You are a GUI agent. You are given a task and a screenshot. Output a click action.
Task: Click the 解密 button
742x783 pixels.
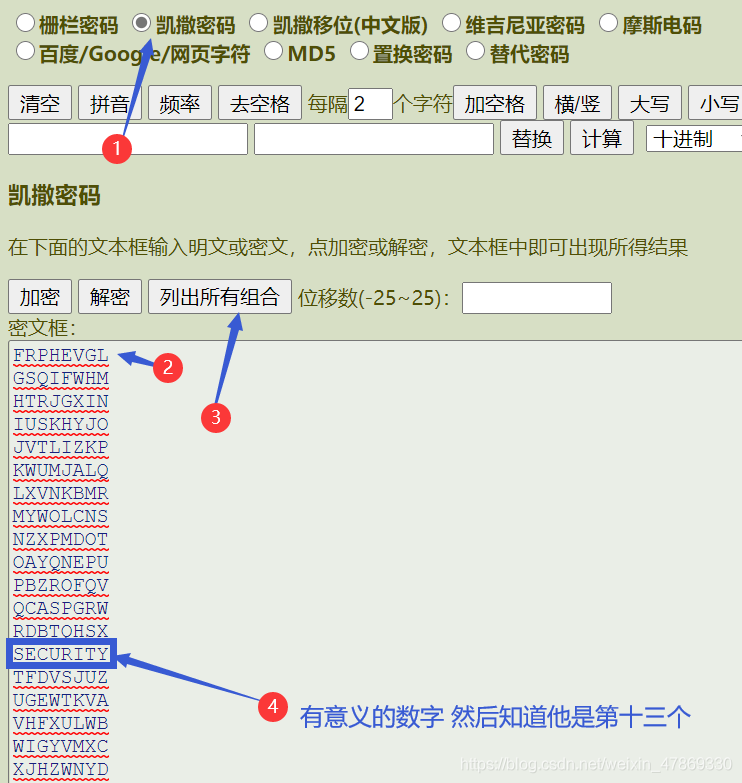pos(110,297)
